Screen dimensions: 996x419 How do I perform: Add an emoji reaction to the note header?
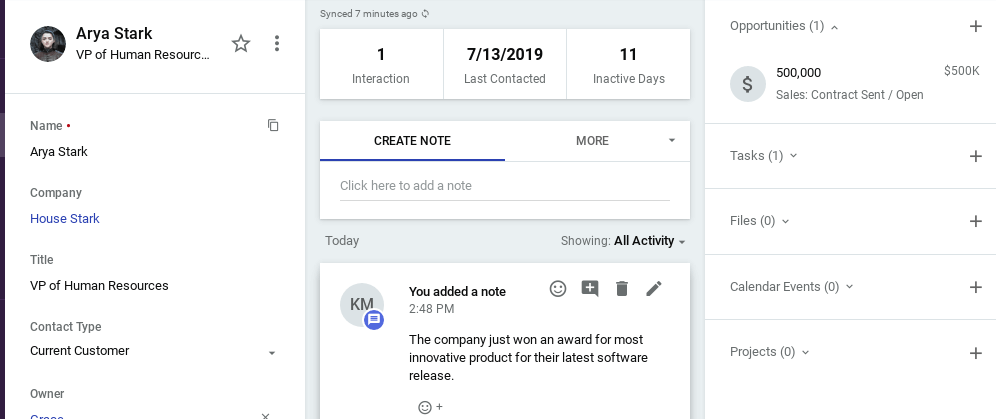[558, 288]
